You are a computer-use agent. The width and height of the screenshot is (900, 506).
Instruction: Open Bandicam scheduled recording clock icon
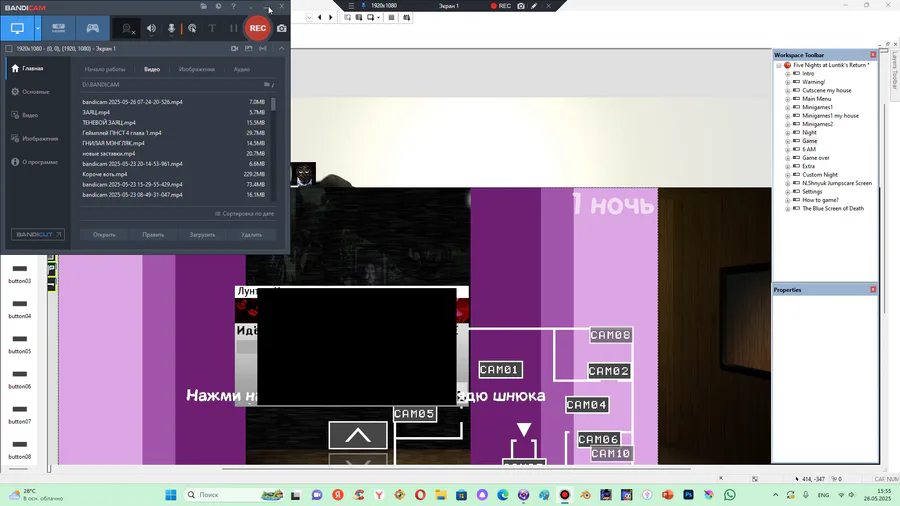218,6
